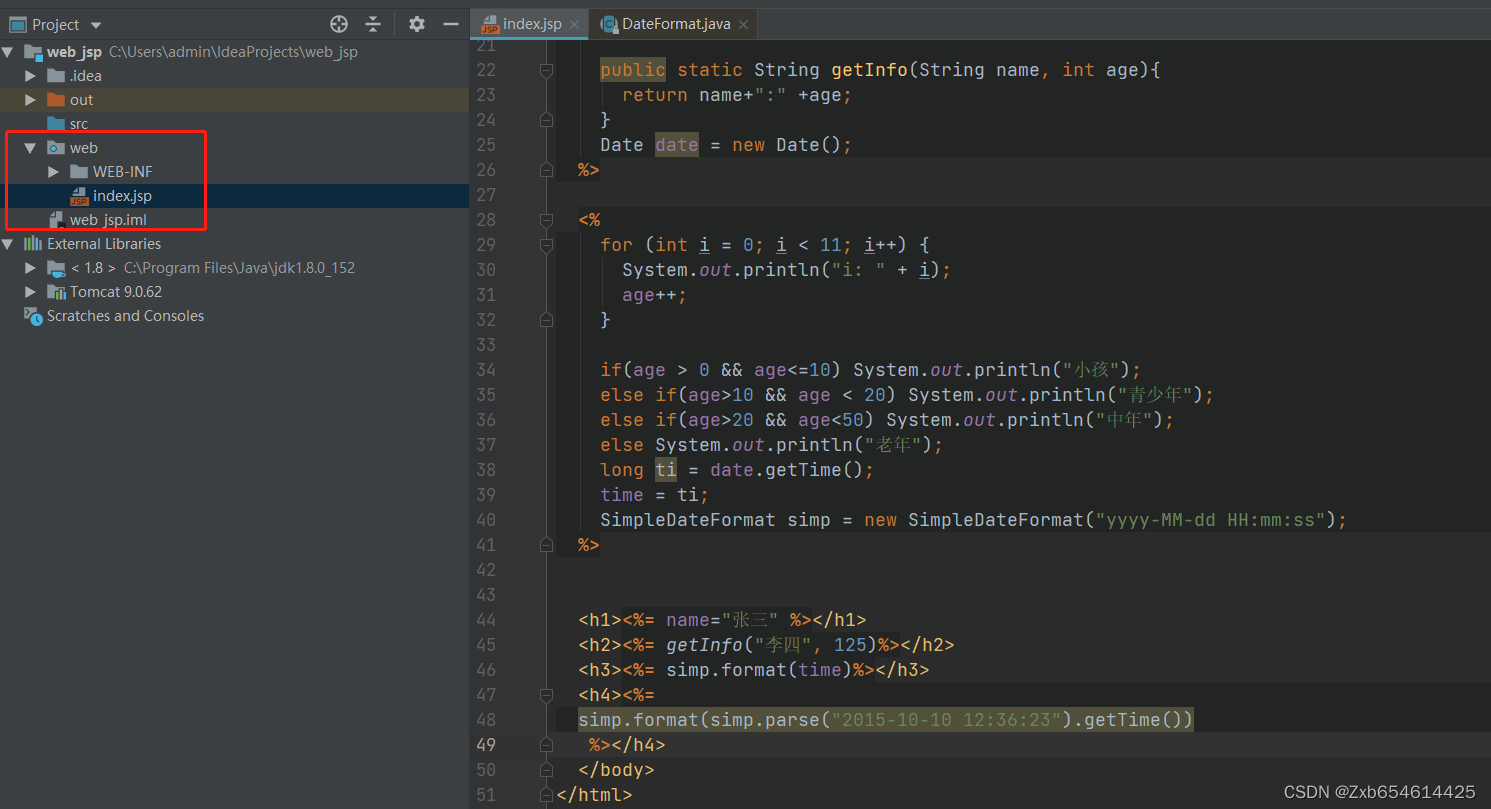Screen dimensions: 1491x809
Task: Fold the scriptlet block at line 28
Action: (546, 220)
